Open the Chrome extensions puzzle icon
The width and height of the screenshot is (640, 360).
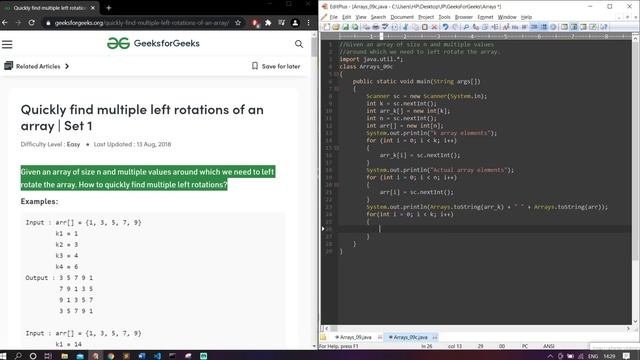coord(268,23)
